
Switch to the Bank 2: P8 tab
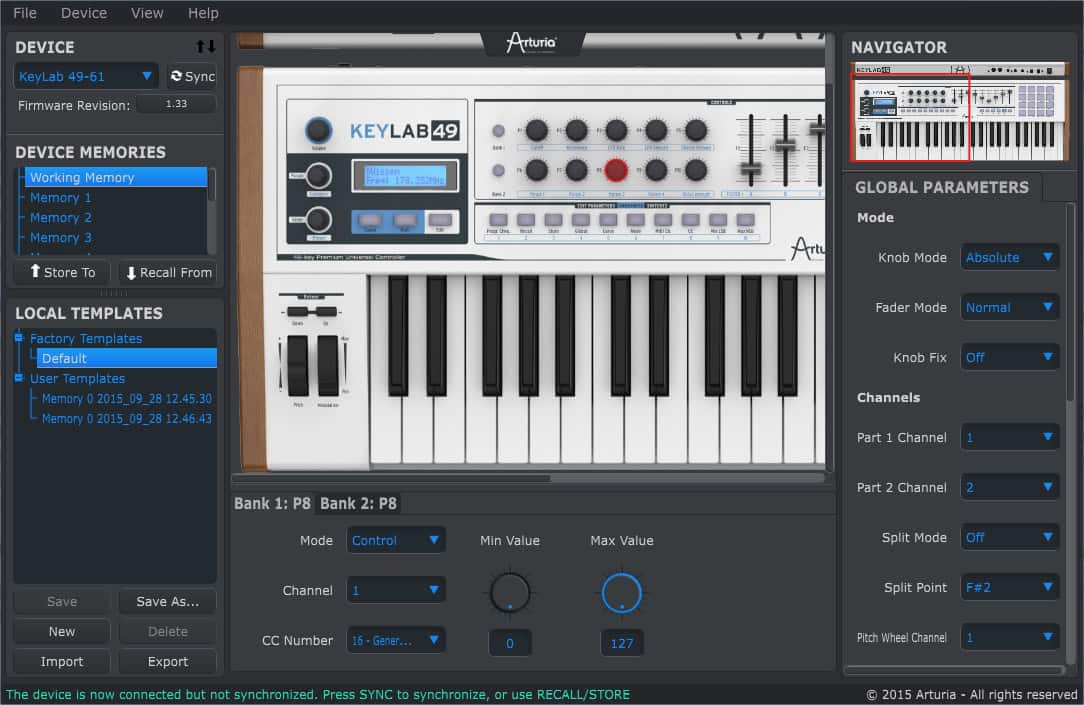pos(358,503)
